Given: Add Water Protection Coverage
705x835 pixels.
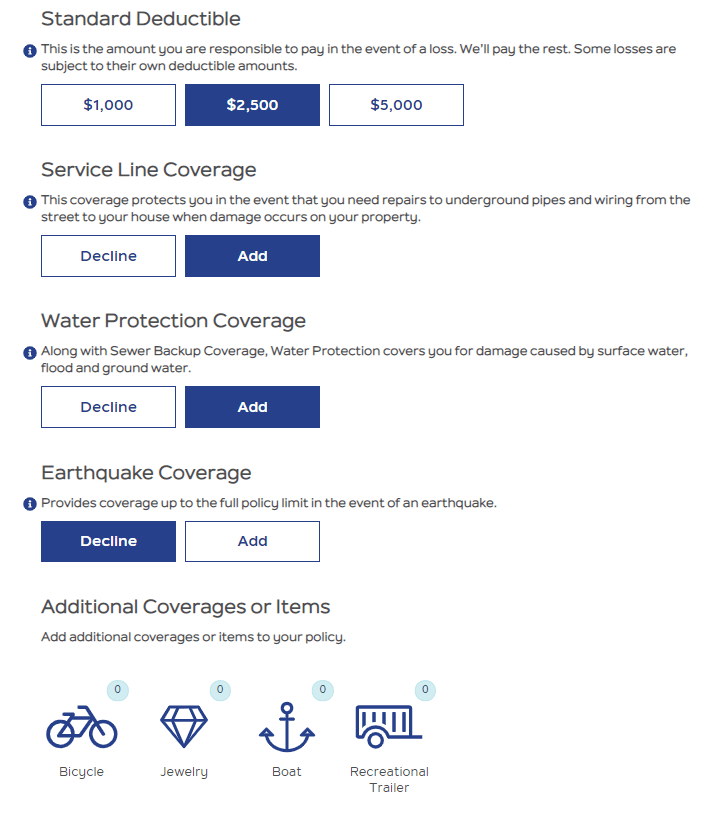Looking at the screenshot, I should pos(252,407).
